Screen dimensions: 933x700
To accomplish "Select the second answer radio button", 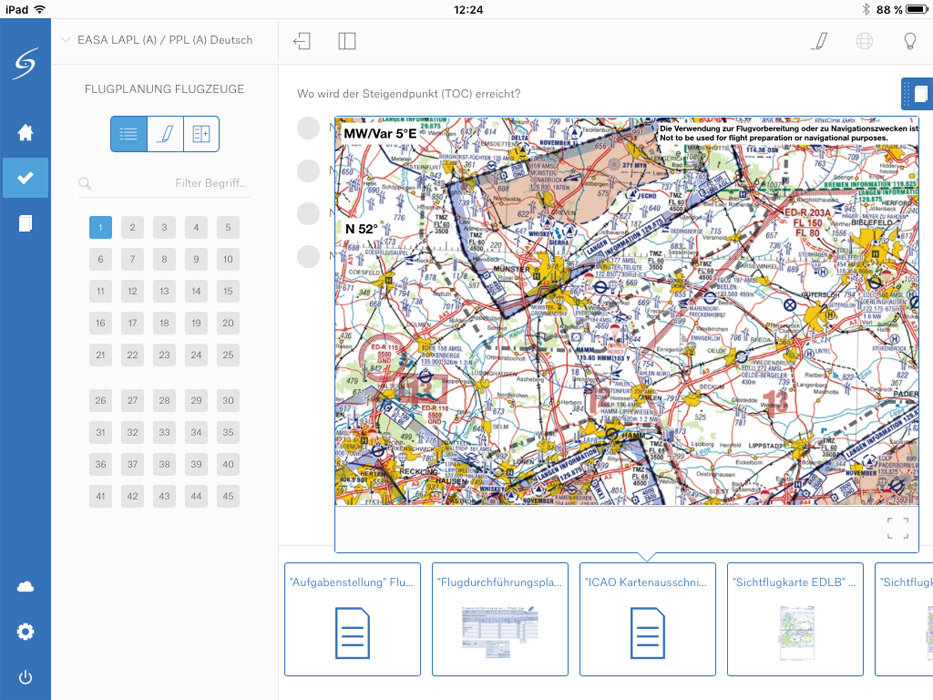I will (308, 170).
